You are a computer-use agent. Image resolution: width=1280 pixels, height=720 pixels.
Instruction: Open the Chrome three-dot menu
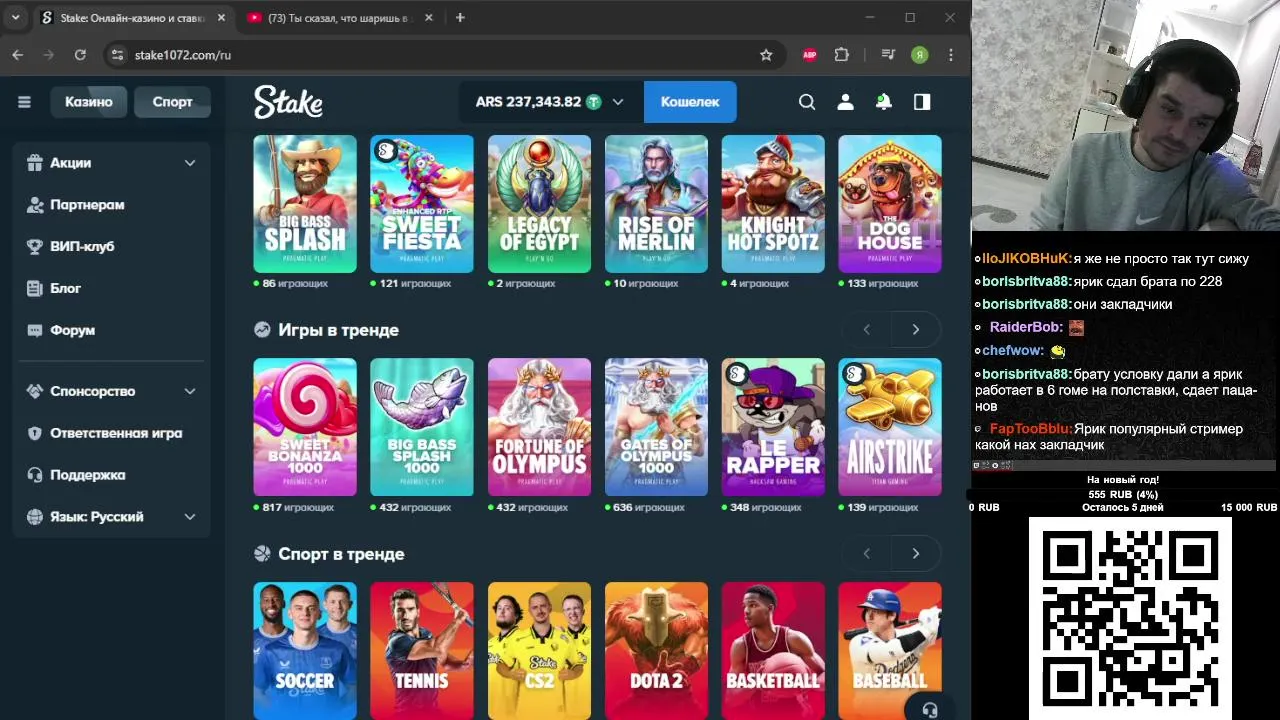click(x=951, y=55)
